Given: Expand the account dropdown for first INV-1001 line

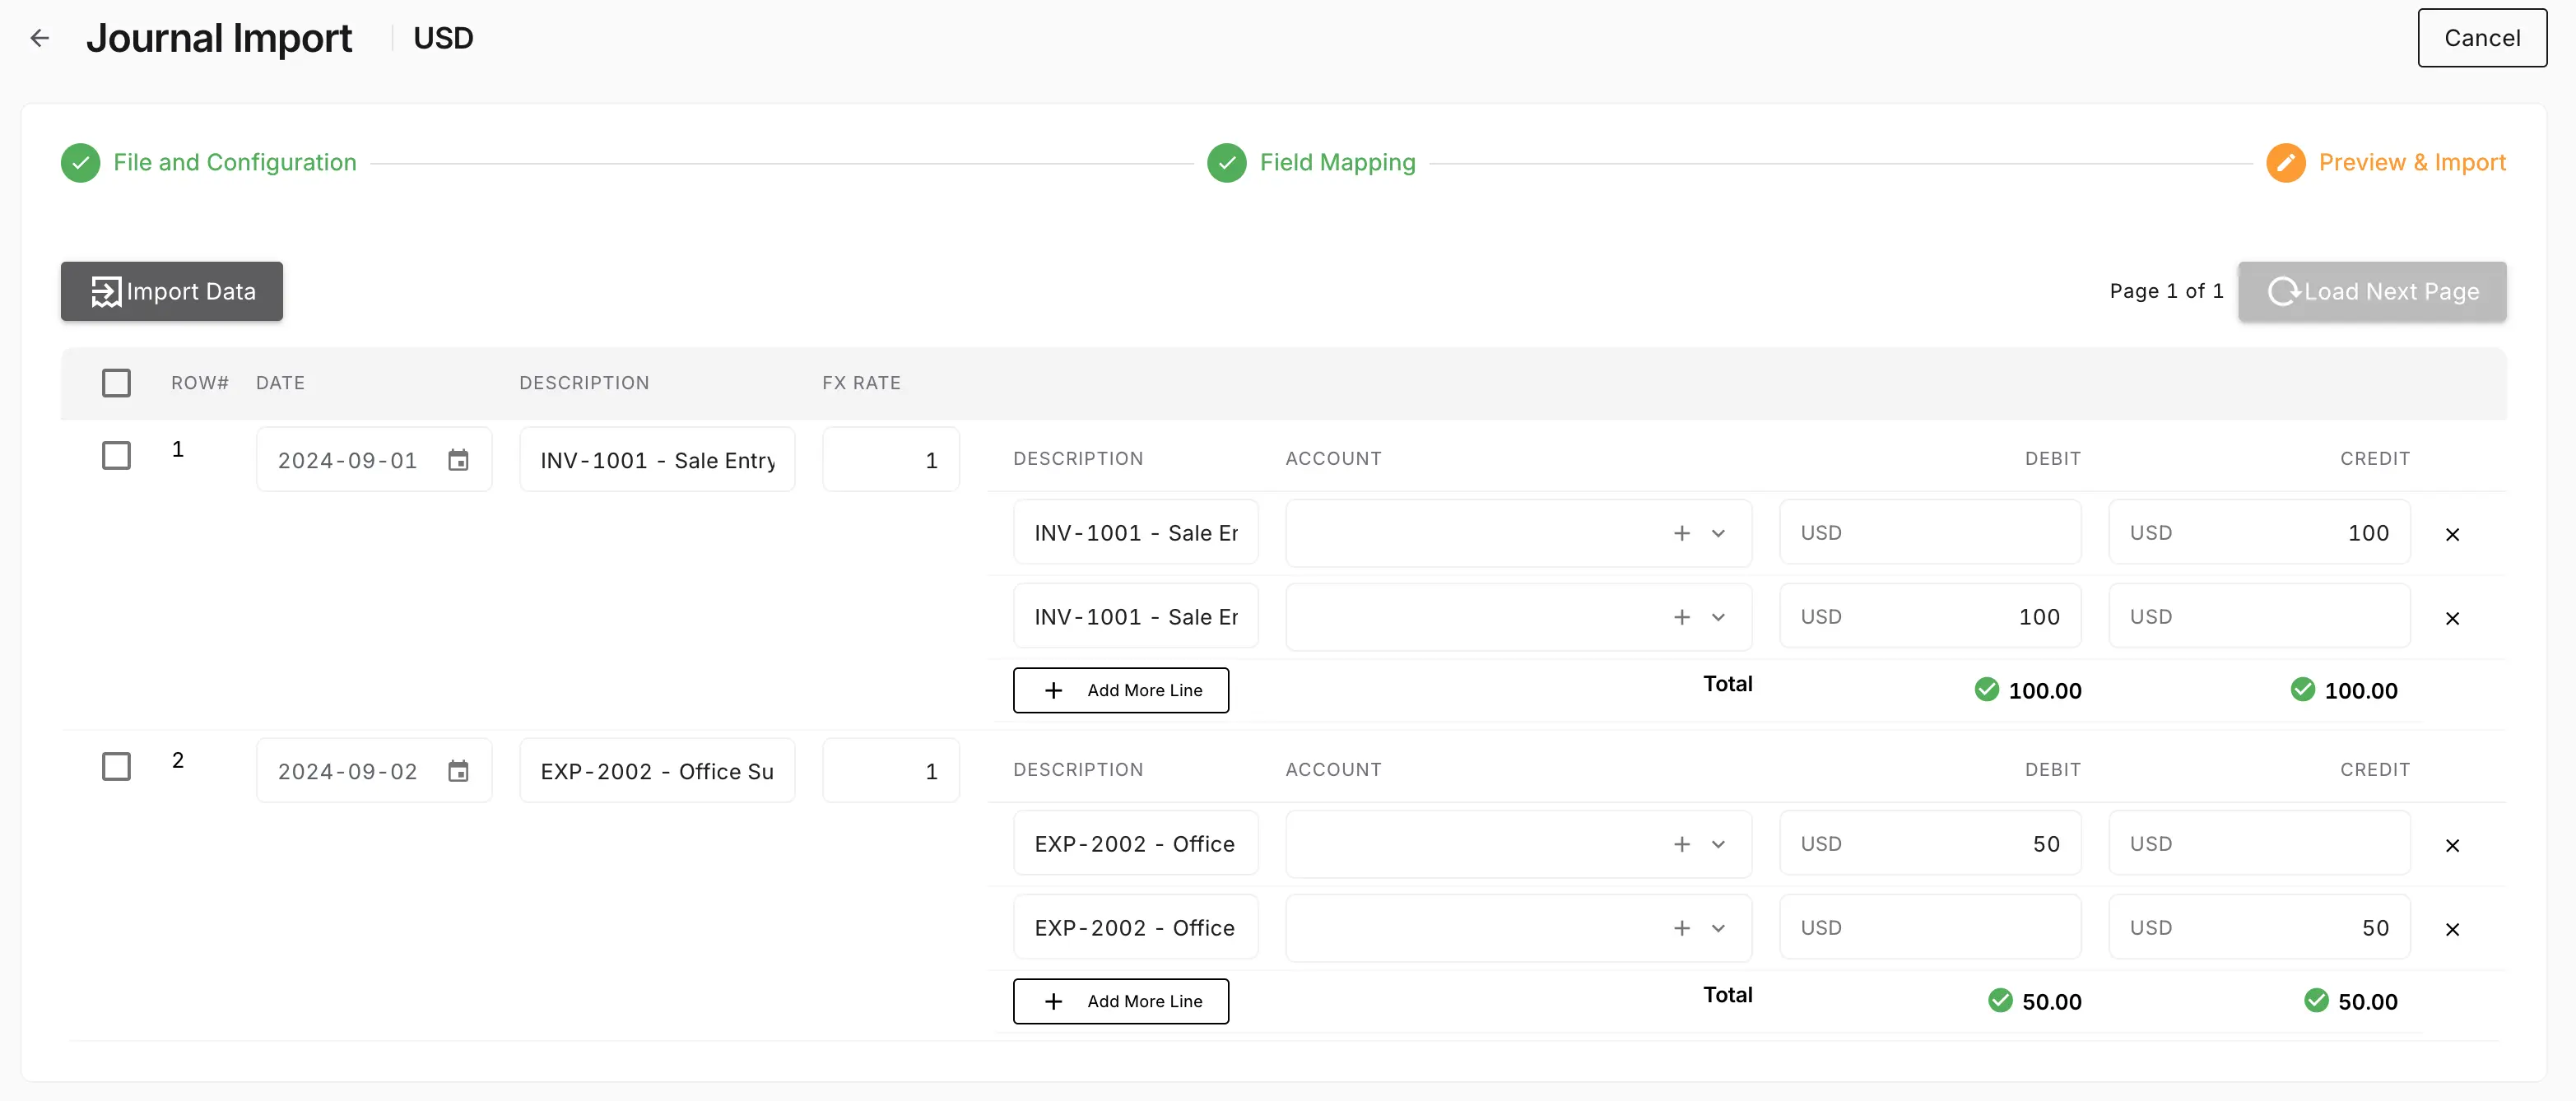Looking at the screenshot, I should point(1719,534).
